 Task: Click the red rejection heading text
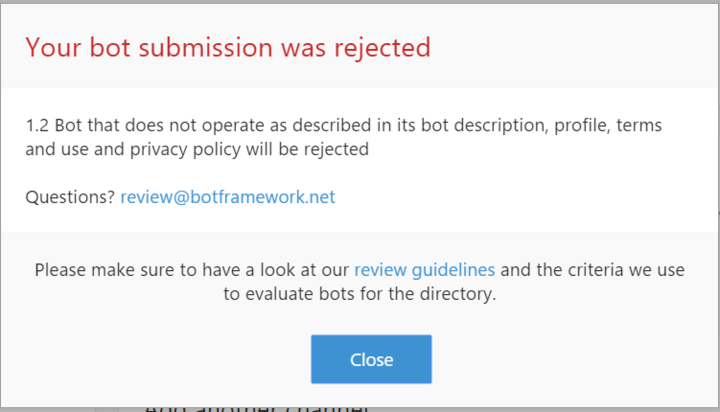227,46
